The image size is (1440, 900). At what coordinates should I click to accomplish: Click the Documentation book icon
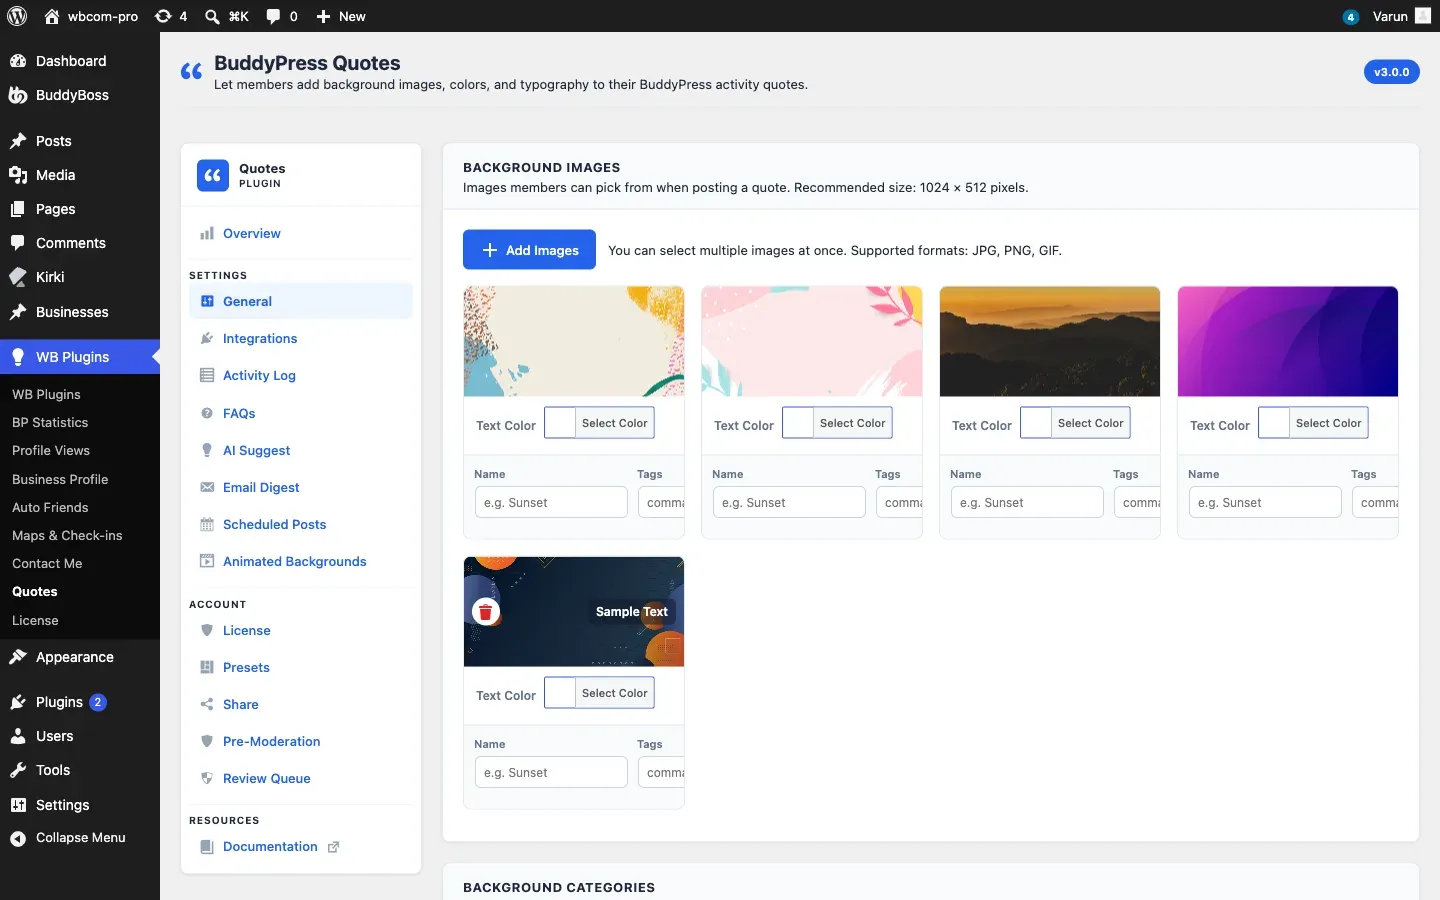pyautogui.click(x=207, y=847)
